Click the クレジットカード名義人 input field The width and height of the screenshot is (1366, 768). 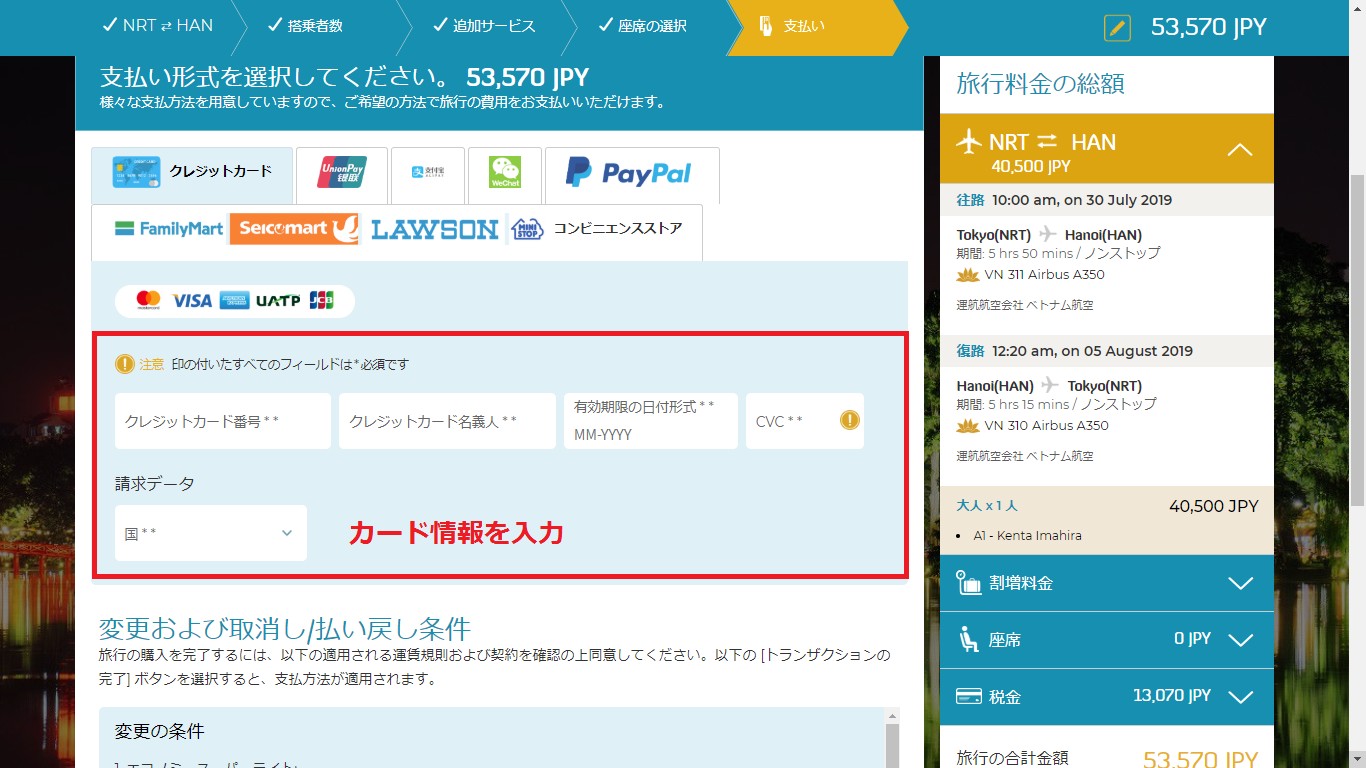click(446, 421)
